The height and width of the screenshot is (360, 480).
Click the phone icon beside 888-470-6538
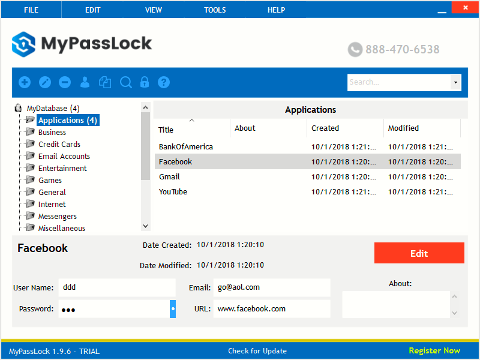tap(355, 50)
